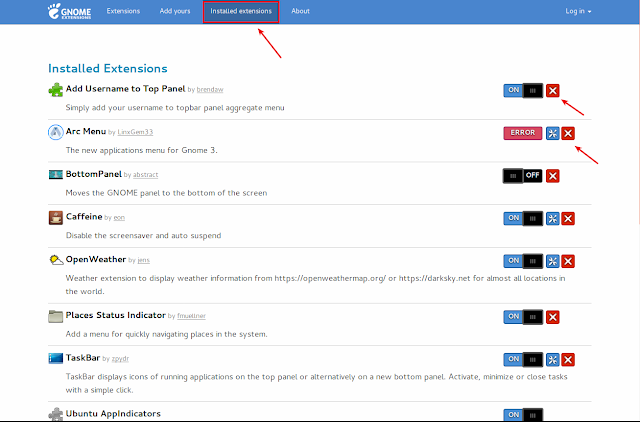
Task: Click the Caffeine coffee cup icon
Action: [56, 218]
